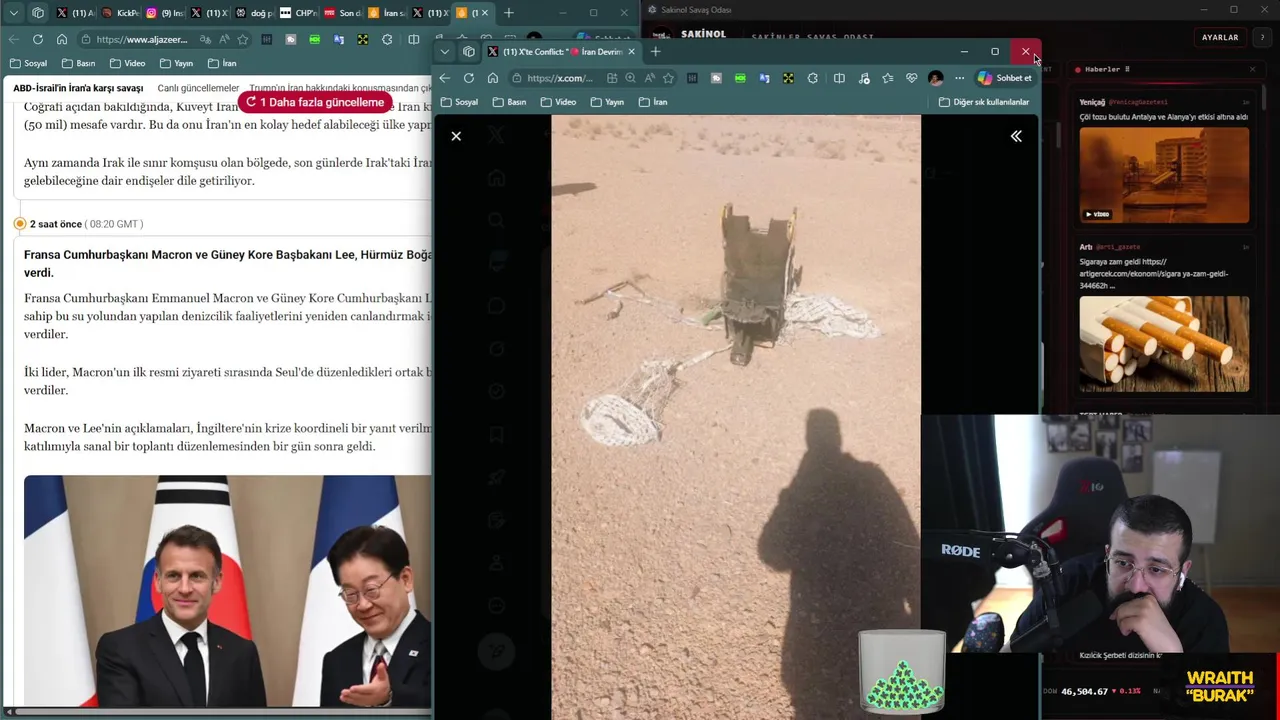Click the video of parachute debris in desert
Viewport: 1280px width, 720px height.
tap(736, 417)
